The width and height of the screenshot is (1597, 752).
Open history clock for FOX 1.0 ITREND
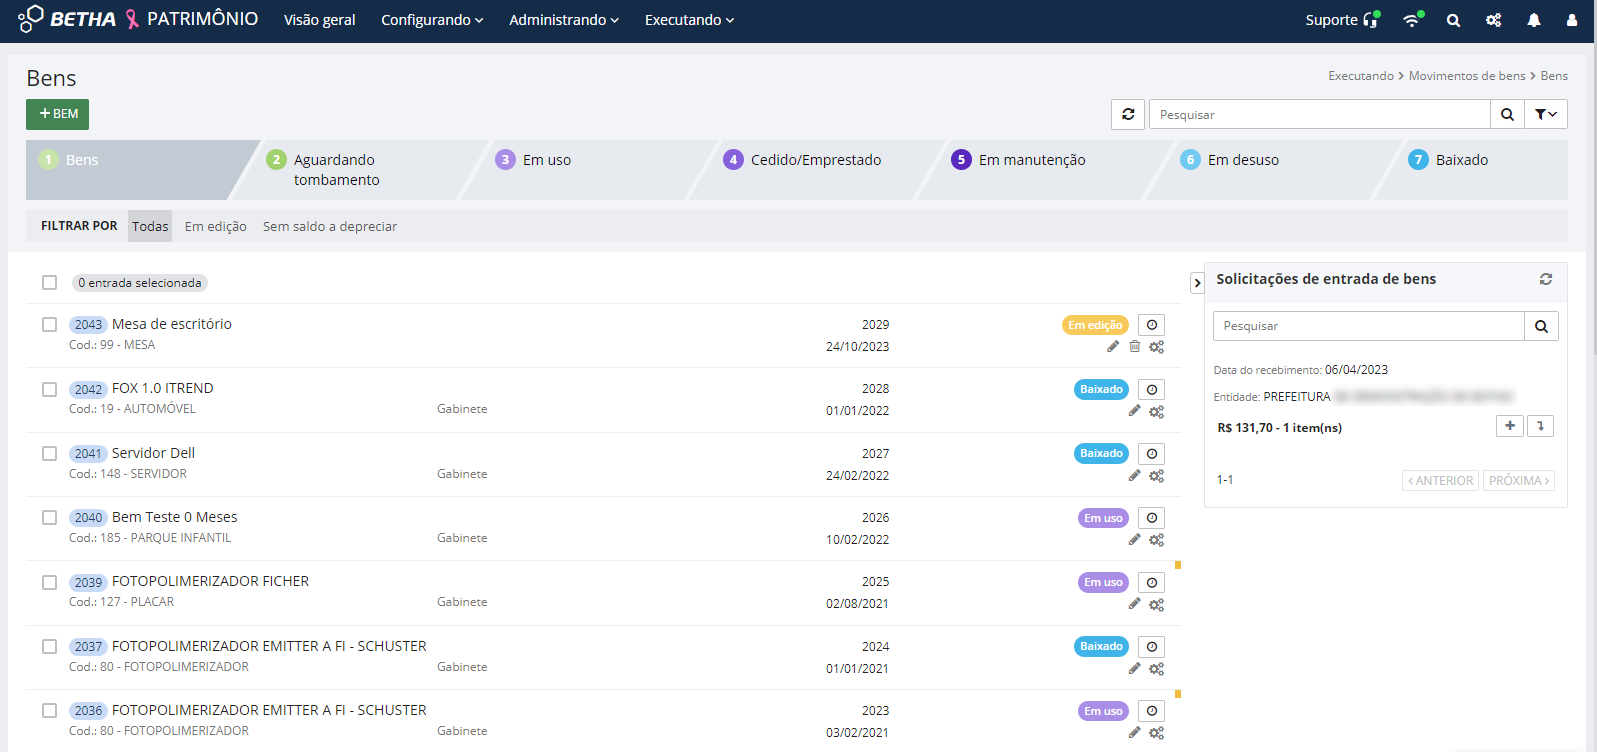coord(1152,390)
